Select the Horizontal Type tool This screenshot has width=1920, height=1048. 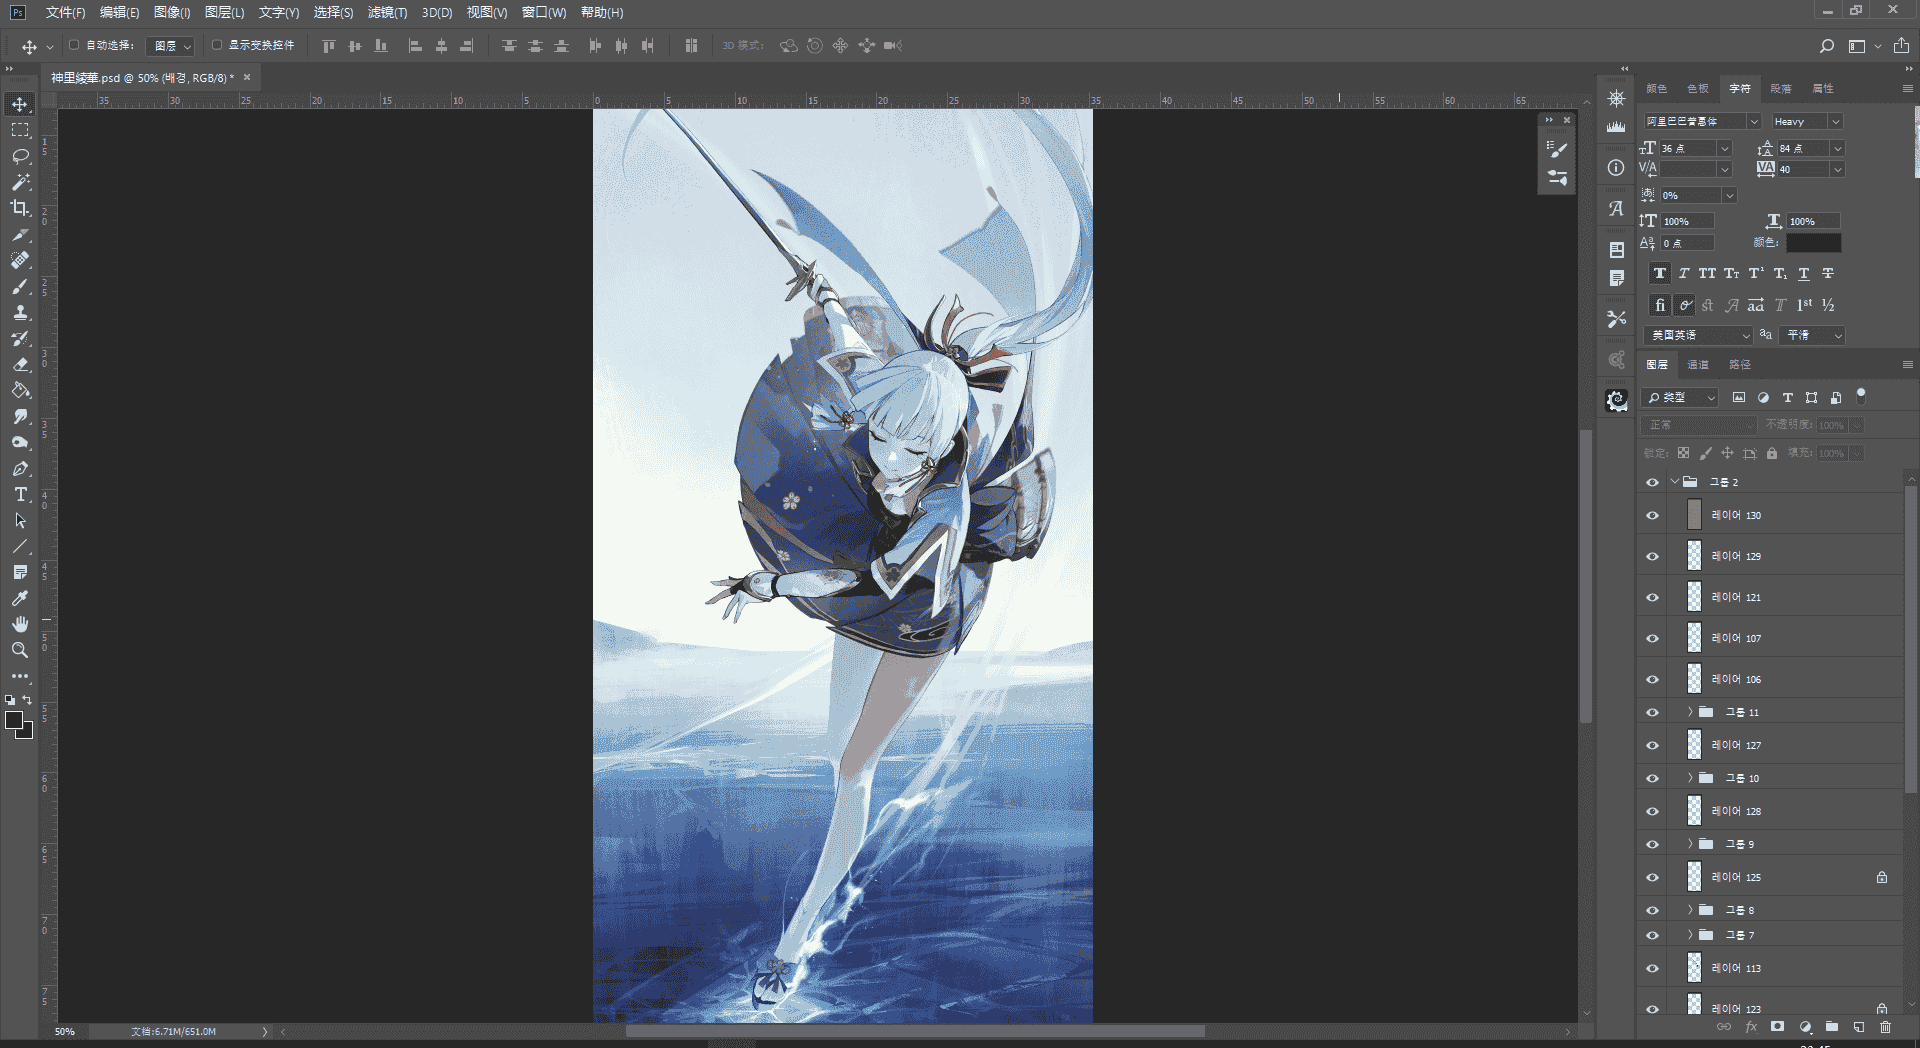[20, 494]
